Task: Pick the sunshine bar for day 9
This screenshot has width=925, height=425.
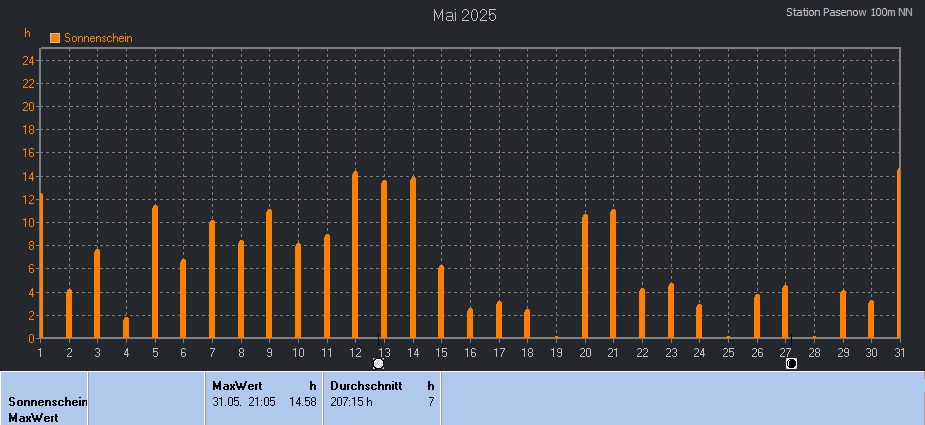Action: tap(269, 273)
